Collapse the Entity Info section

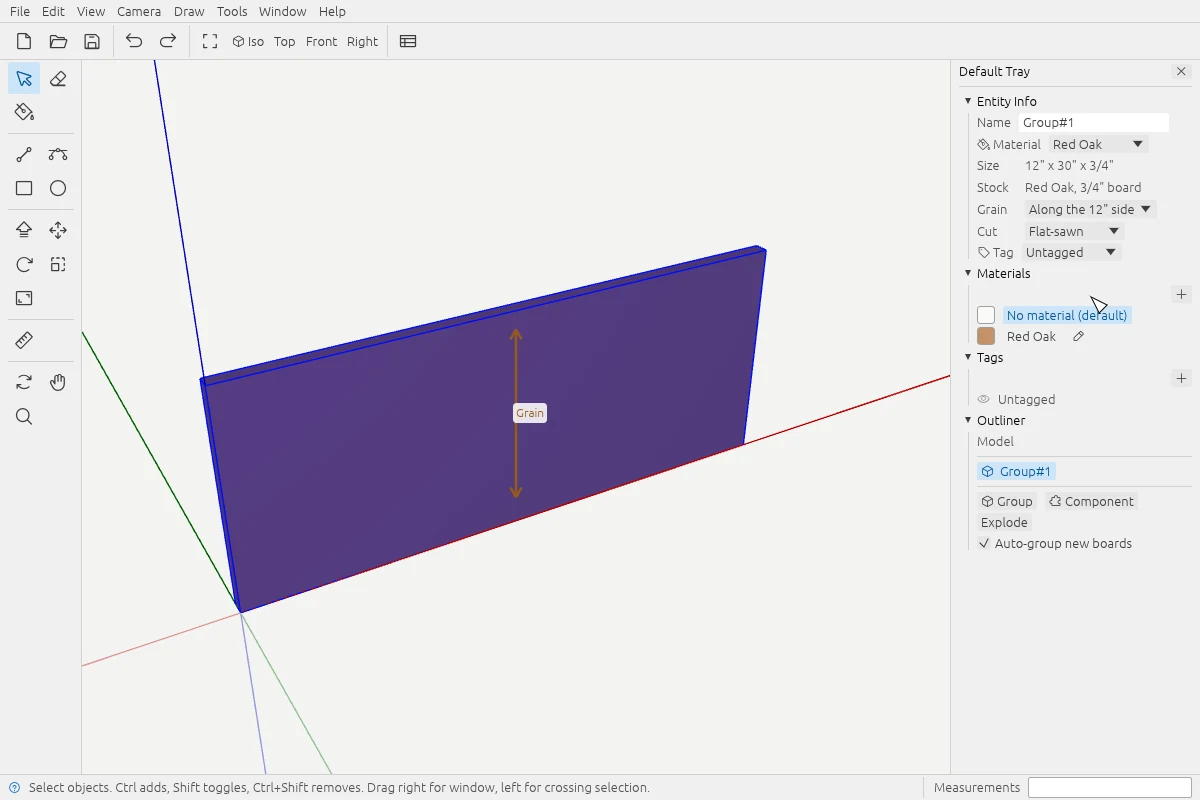pyautogui.click(x=968, y=101)
